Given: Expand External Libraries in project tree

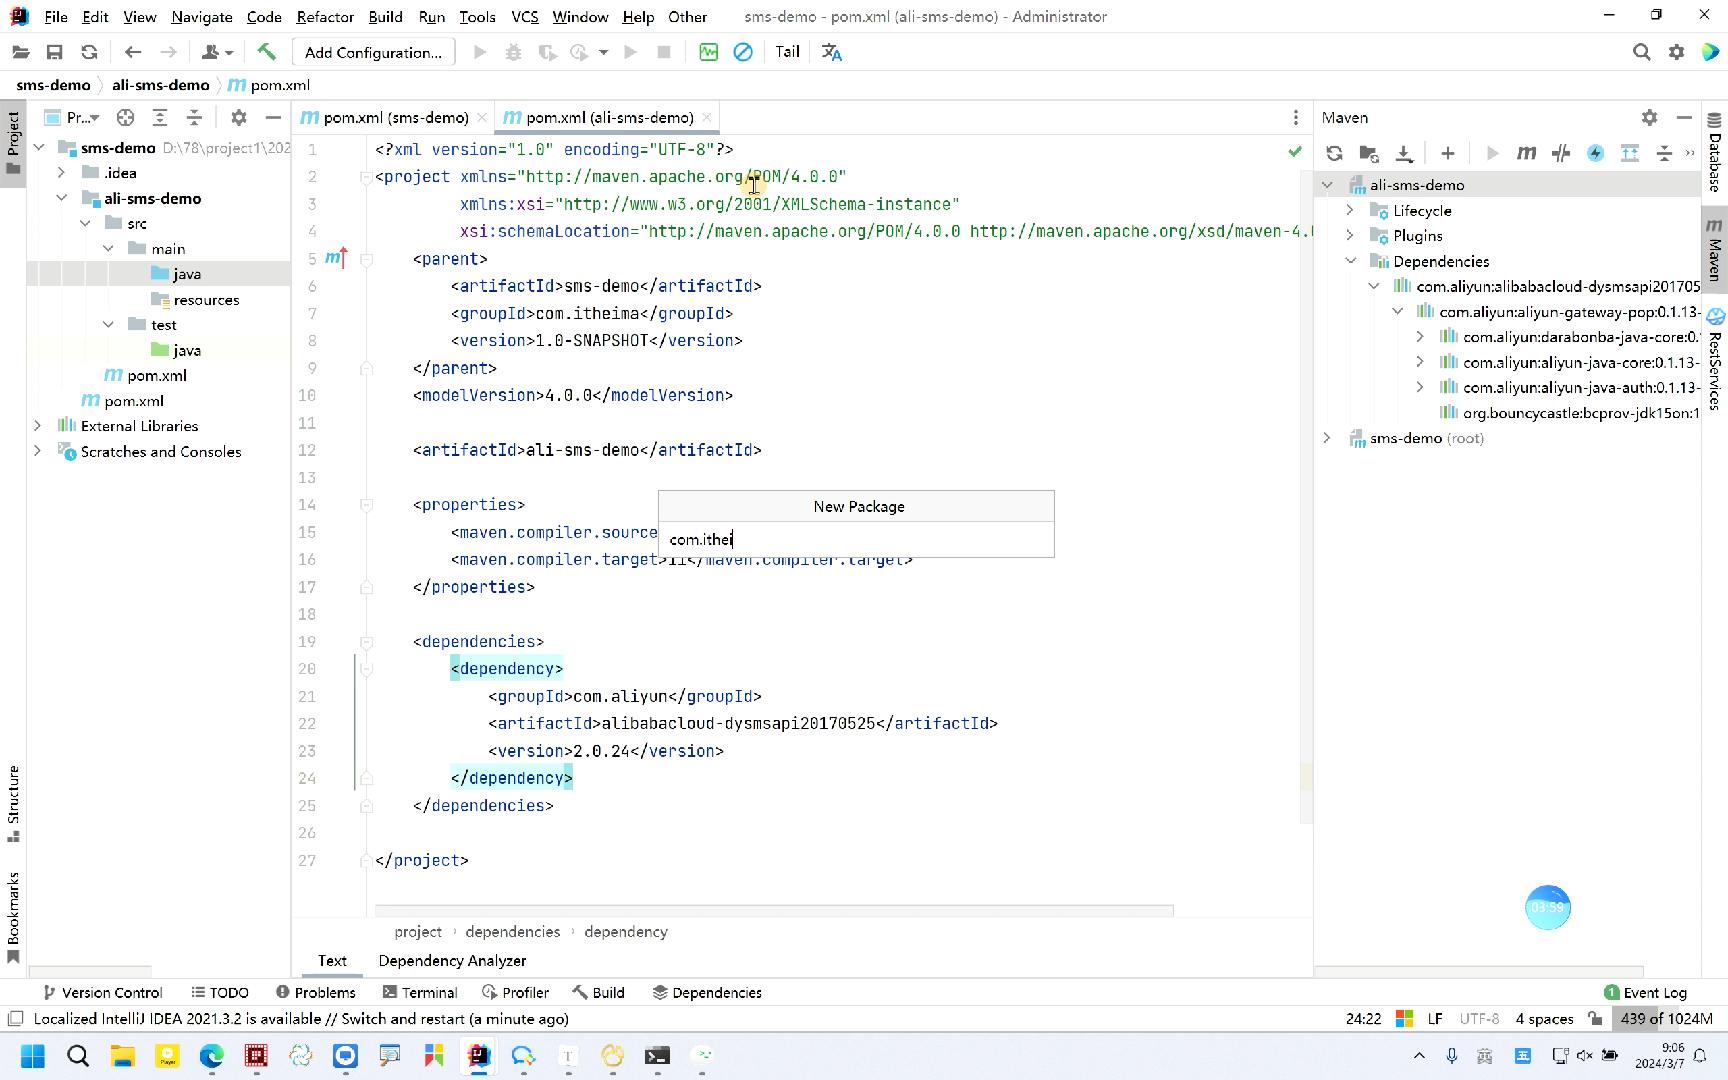Looking at the screenshot, I should (38, 426).
